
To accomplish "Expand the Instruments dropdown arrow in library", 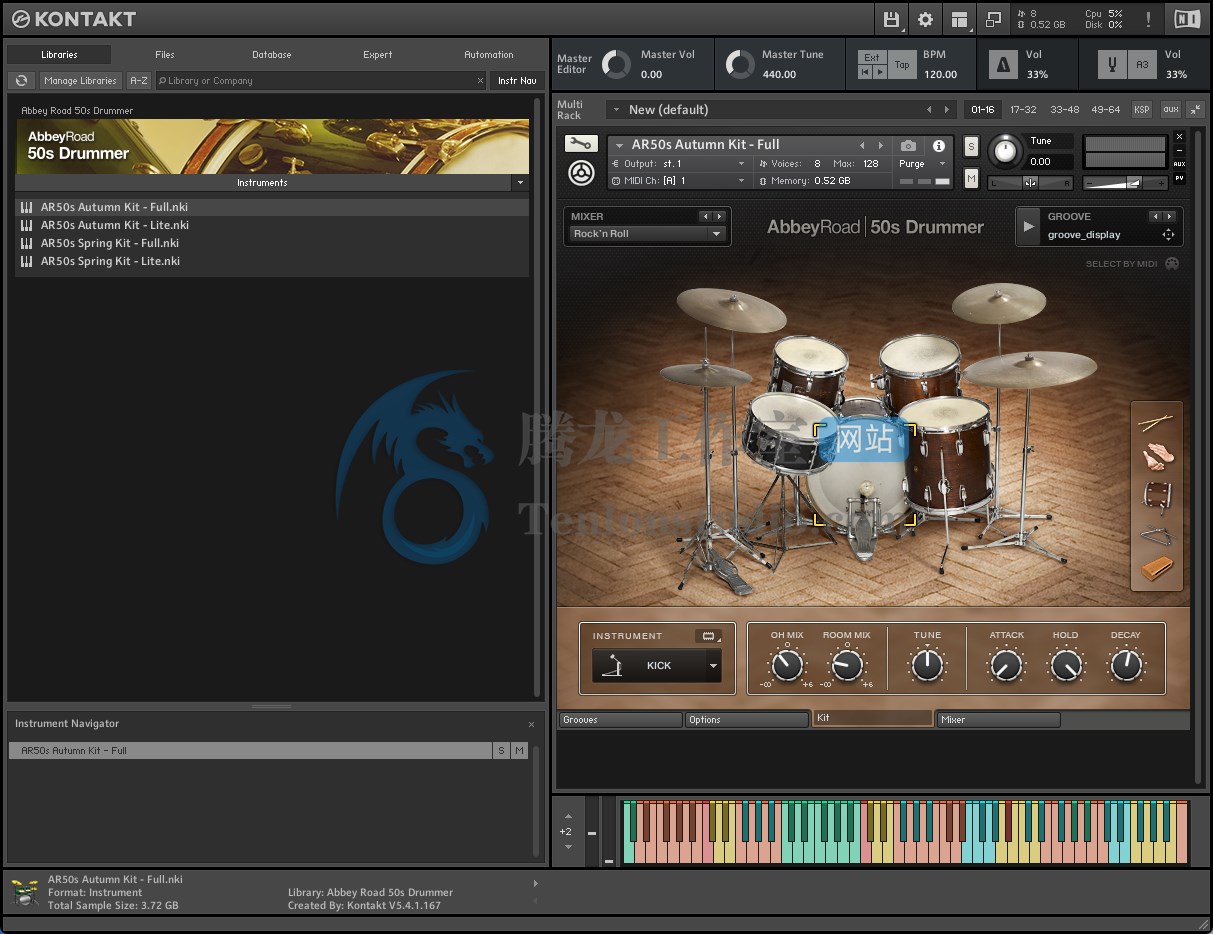I will pyautogui.click(x=519, y=183).
